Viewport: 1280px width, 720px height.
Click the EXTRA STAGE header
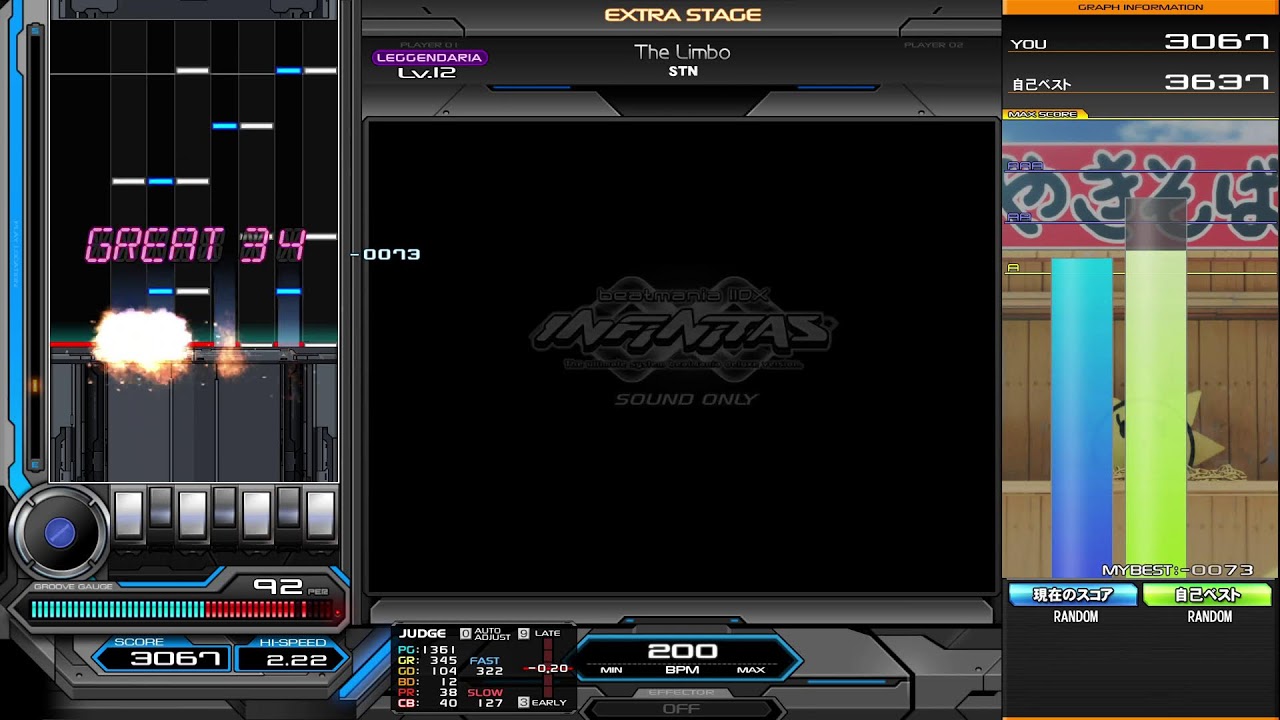click(683, 15)
